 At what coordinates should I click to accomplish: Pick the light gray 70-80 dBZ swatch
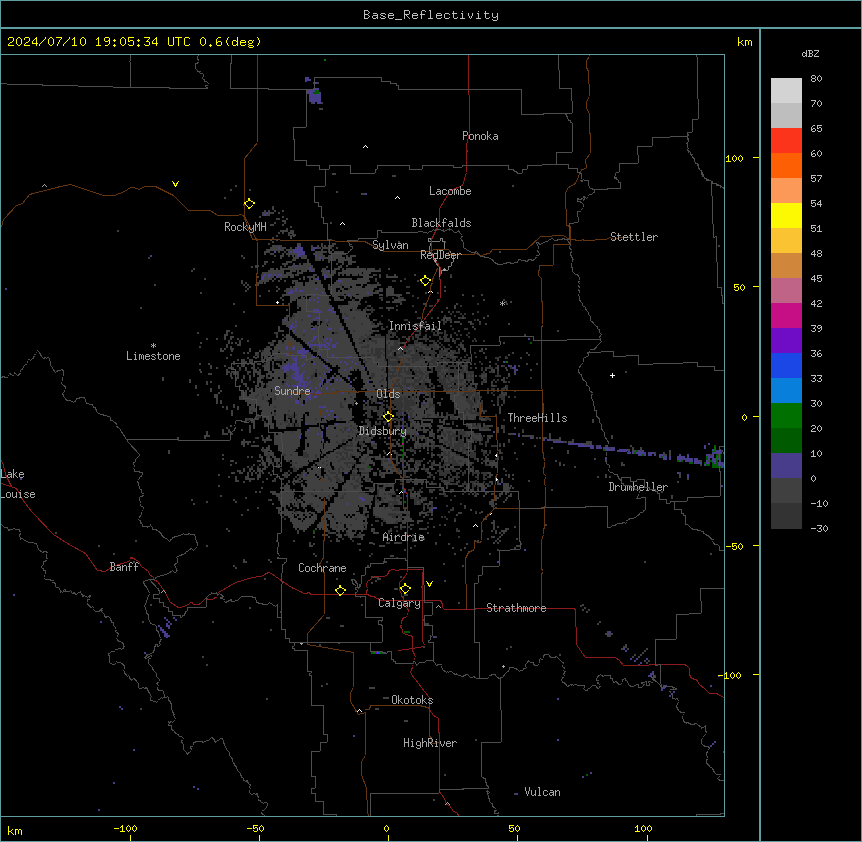tap(786, 90)
